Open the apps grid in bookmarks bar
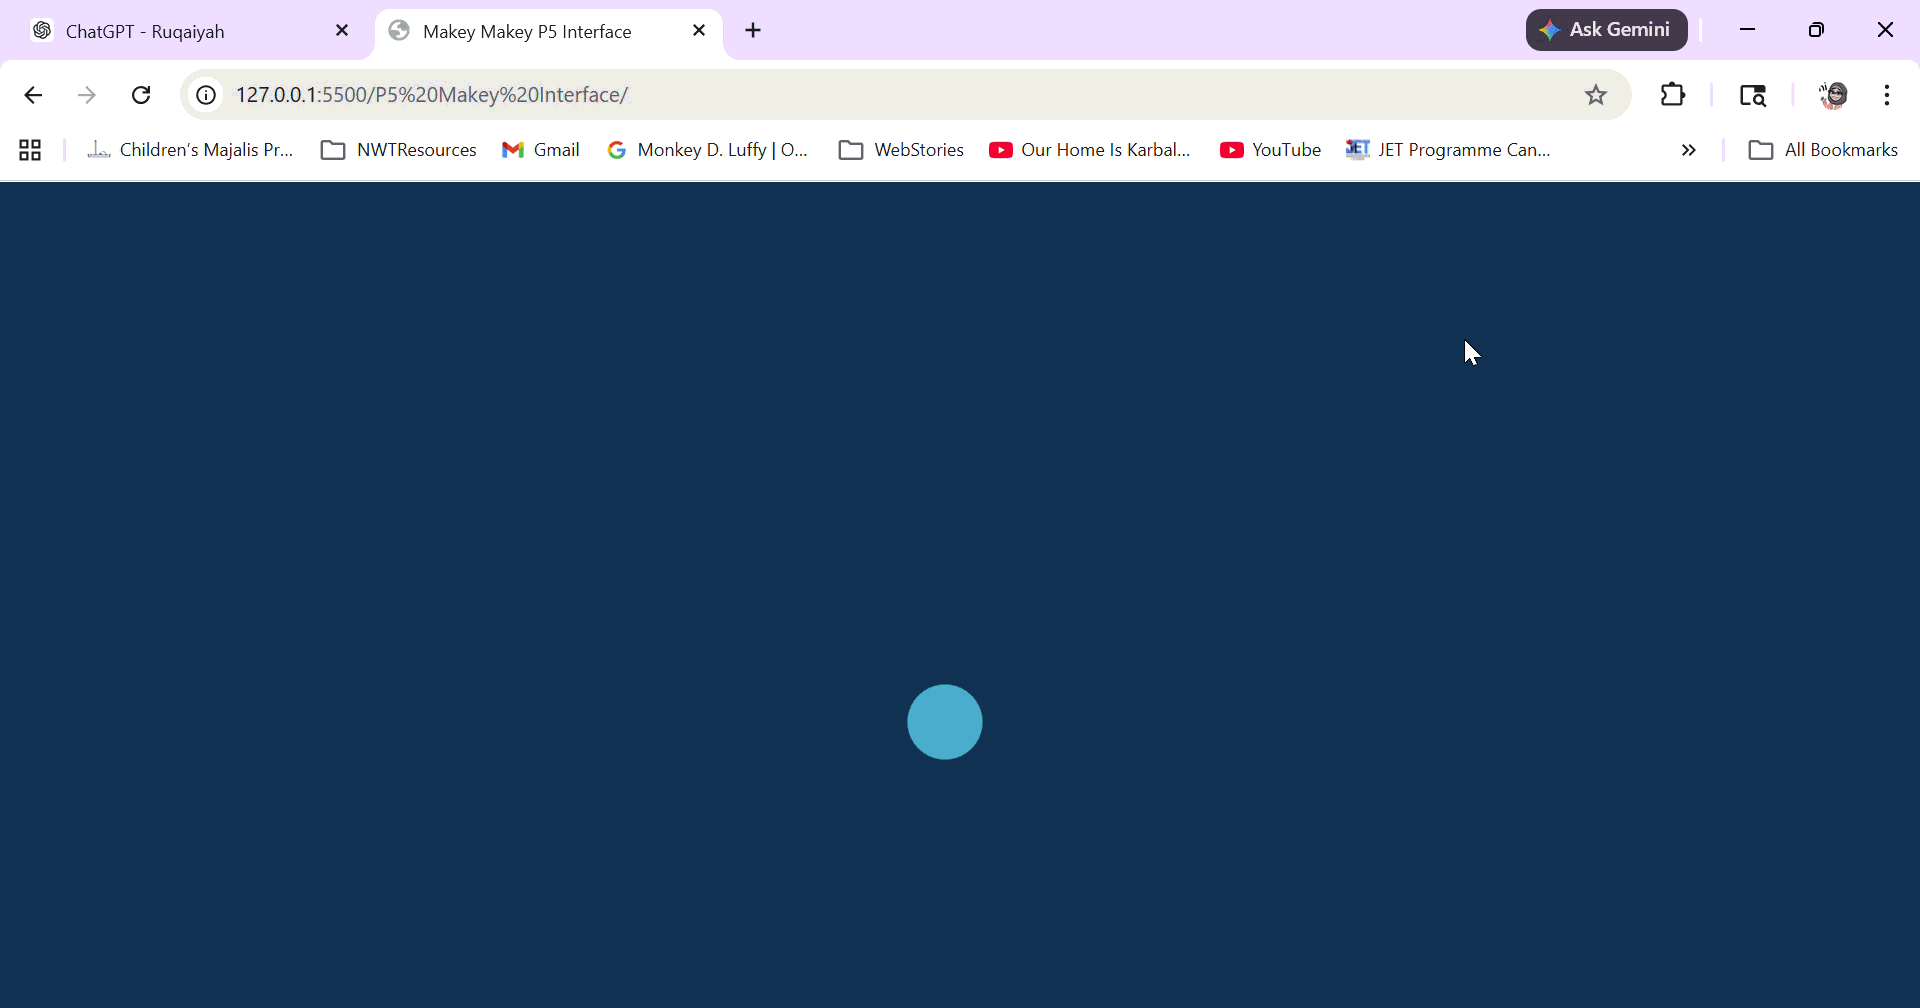The image size is (1920, 1008). coord(30,150)
